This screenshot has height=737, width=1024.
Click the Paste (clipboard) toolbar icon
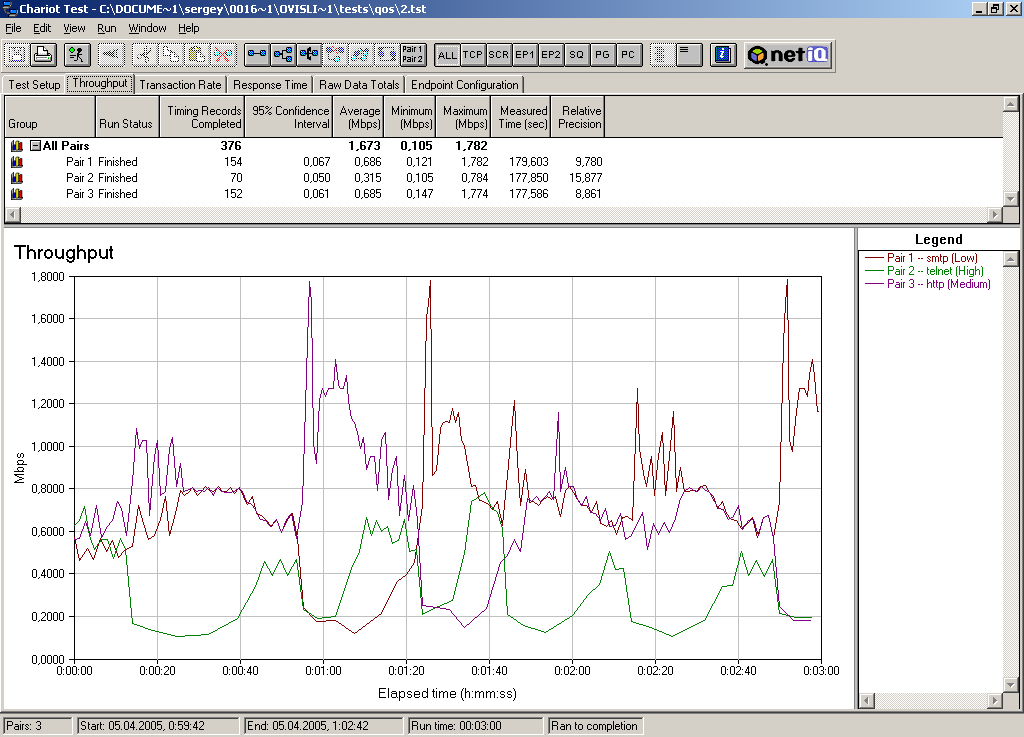[x=197, y=55]
